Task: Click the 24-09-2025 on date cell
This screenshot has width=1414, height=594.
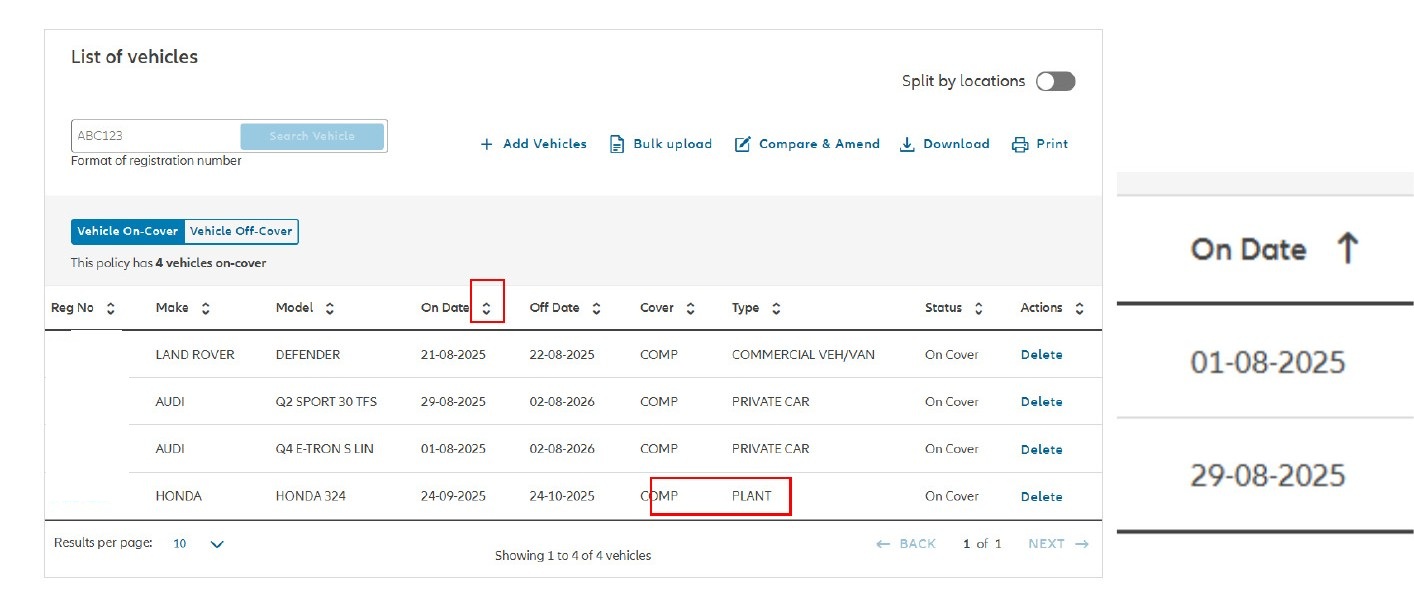Action: click(453, 496)
